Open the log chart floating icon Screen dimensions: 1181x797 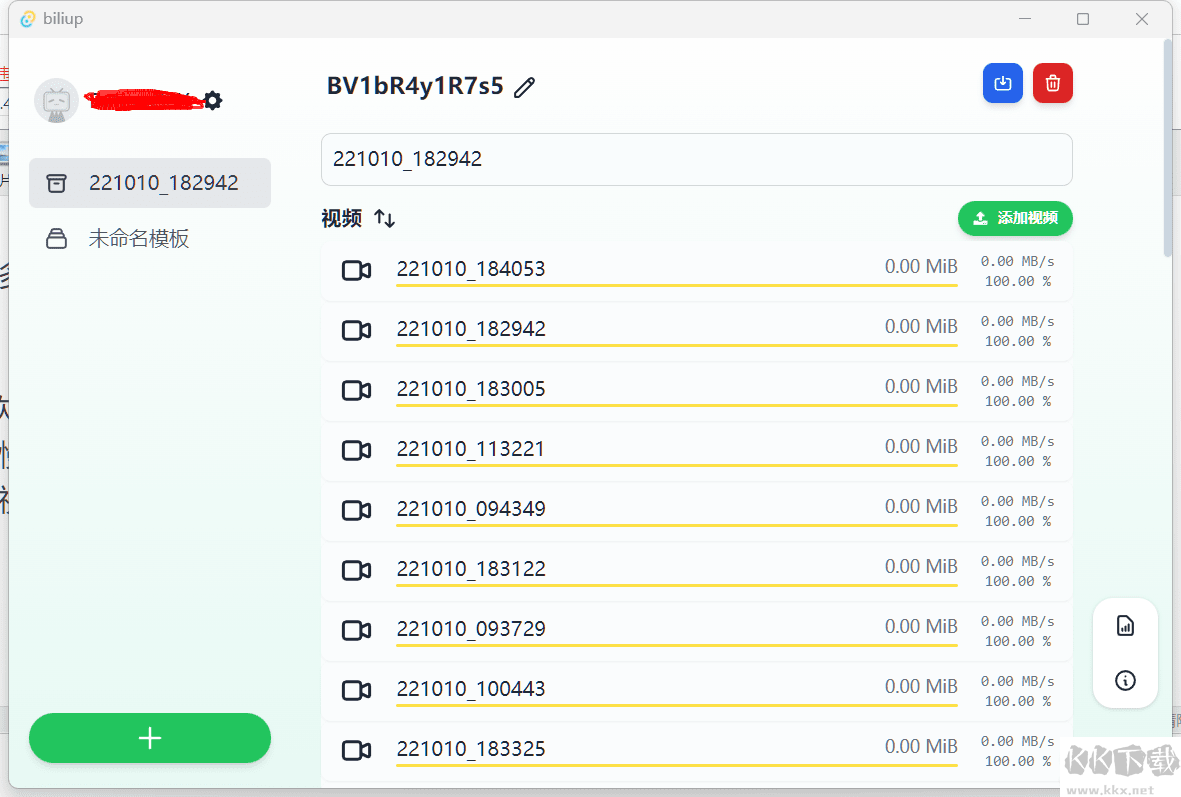pos(1125,626)
